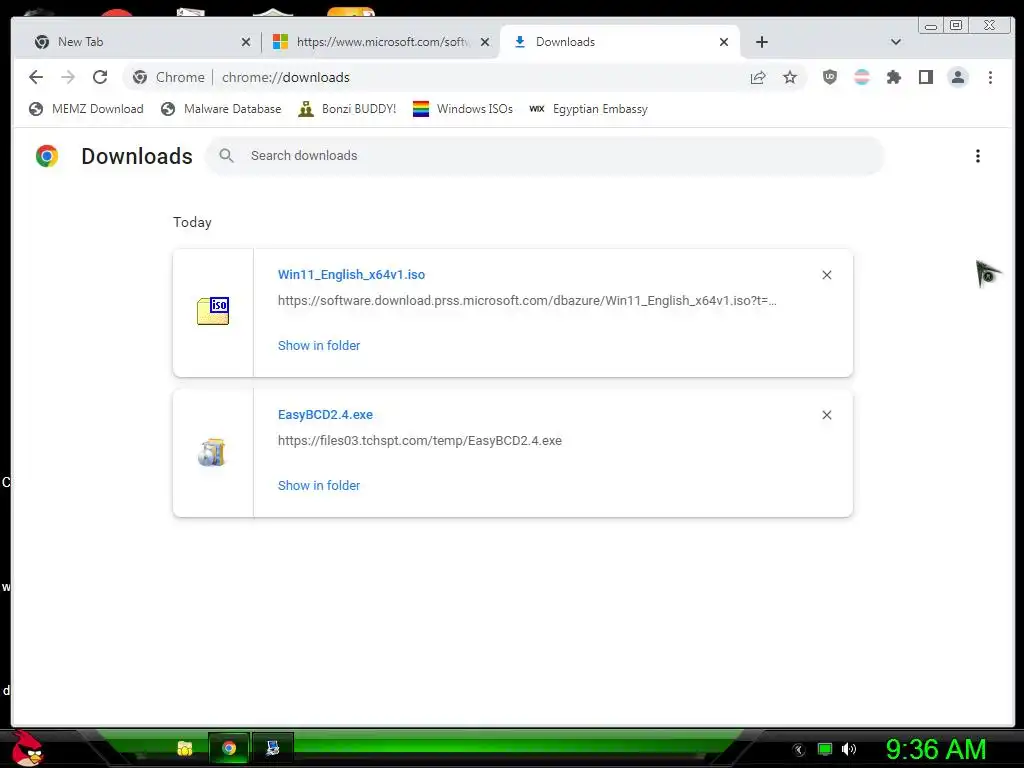The height and width of the screenshot is (768, 1024).
Task: Click the EasyBCD installer icon thumbnail
Action: [x=212, y=453]
